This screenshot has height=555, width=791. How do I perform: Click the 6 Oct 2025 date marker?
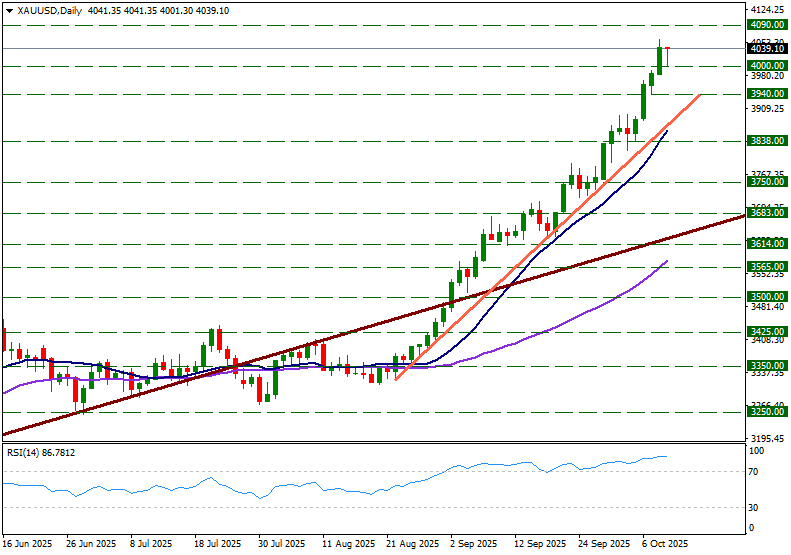[x=665, y=543]
